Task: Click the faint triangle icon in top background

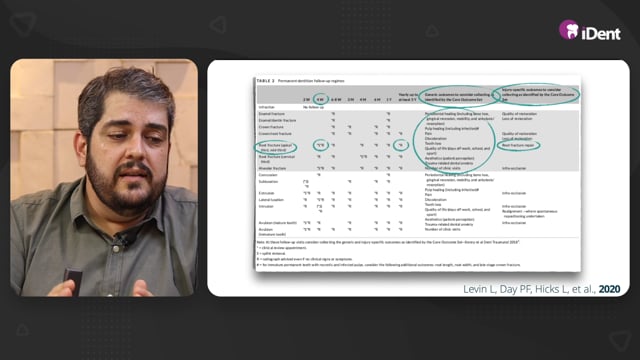Action: tap(219, 24)
